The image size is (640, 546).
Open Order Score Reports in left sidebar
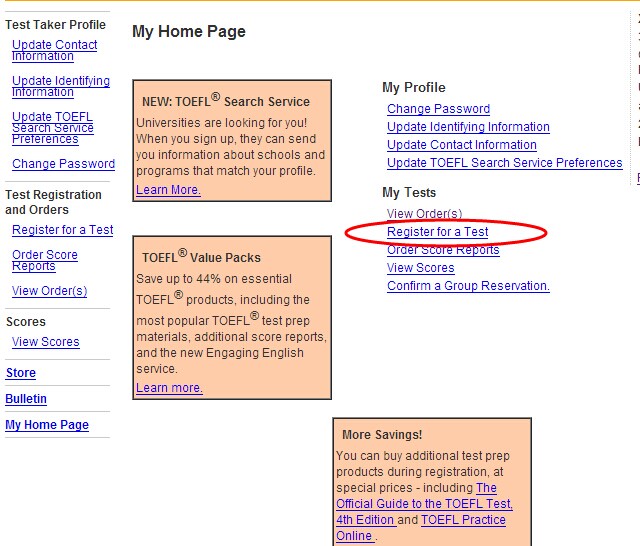pos(44,260)
